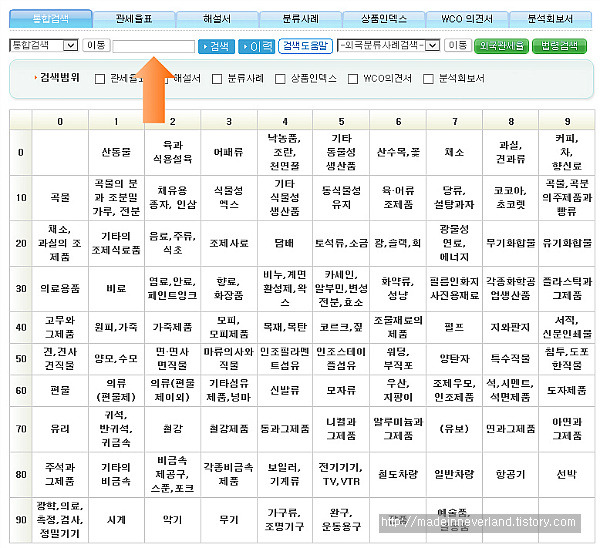Select the 향료, 화장품 cell

point(229,289)
